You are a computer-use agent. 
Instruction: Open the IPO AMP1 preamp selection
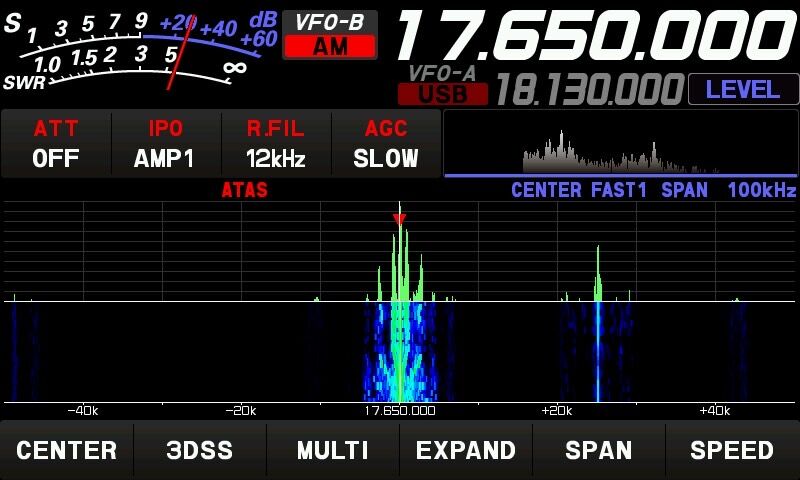point(166,144)
